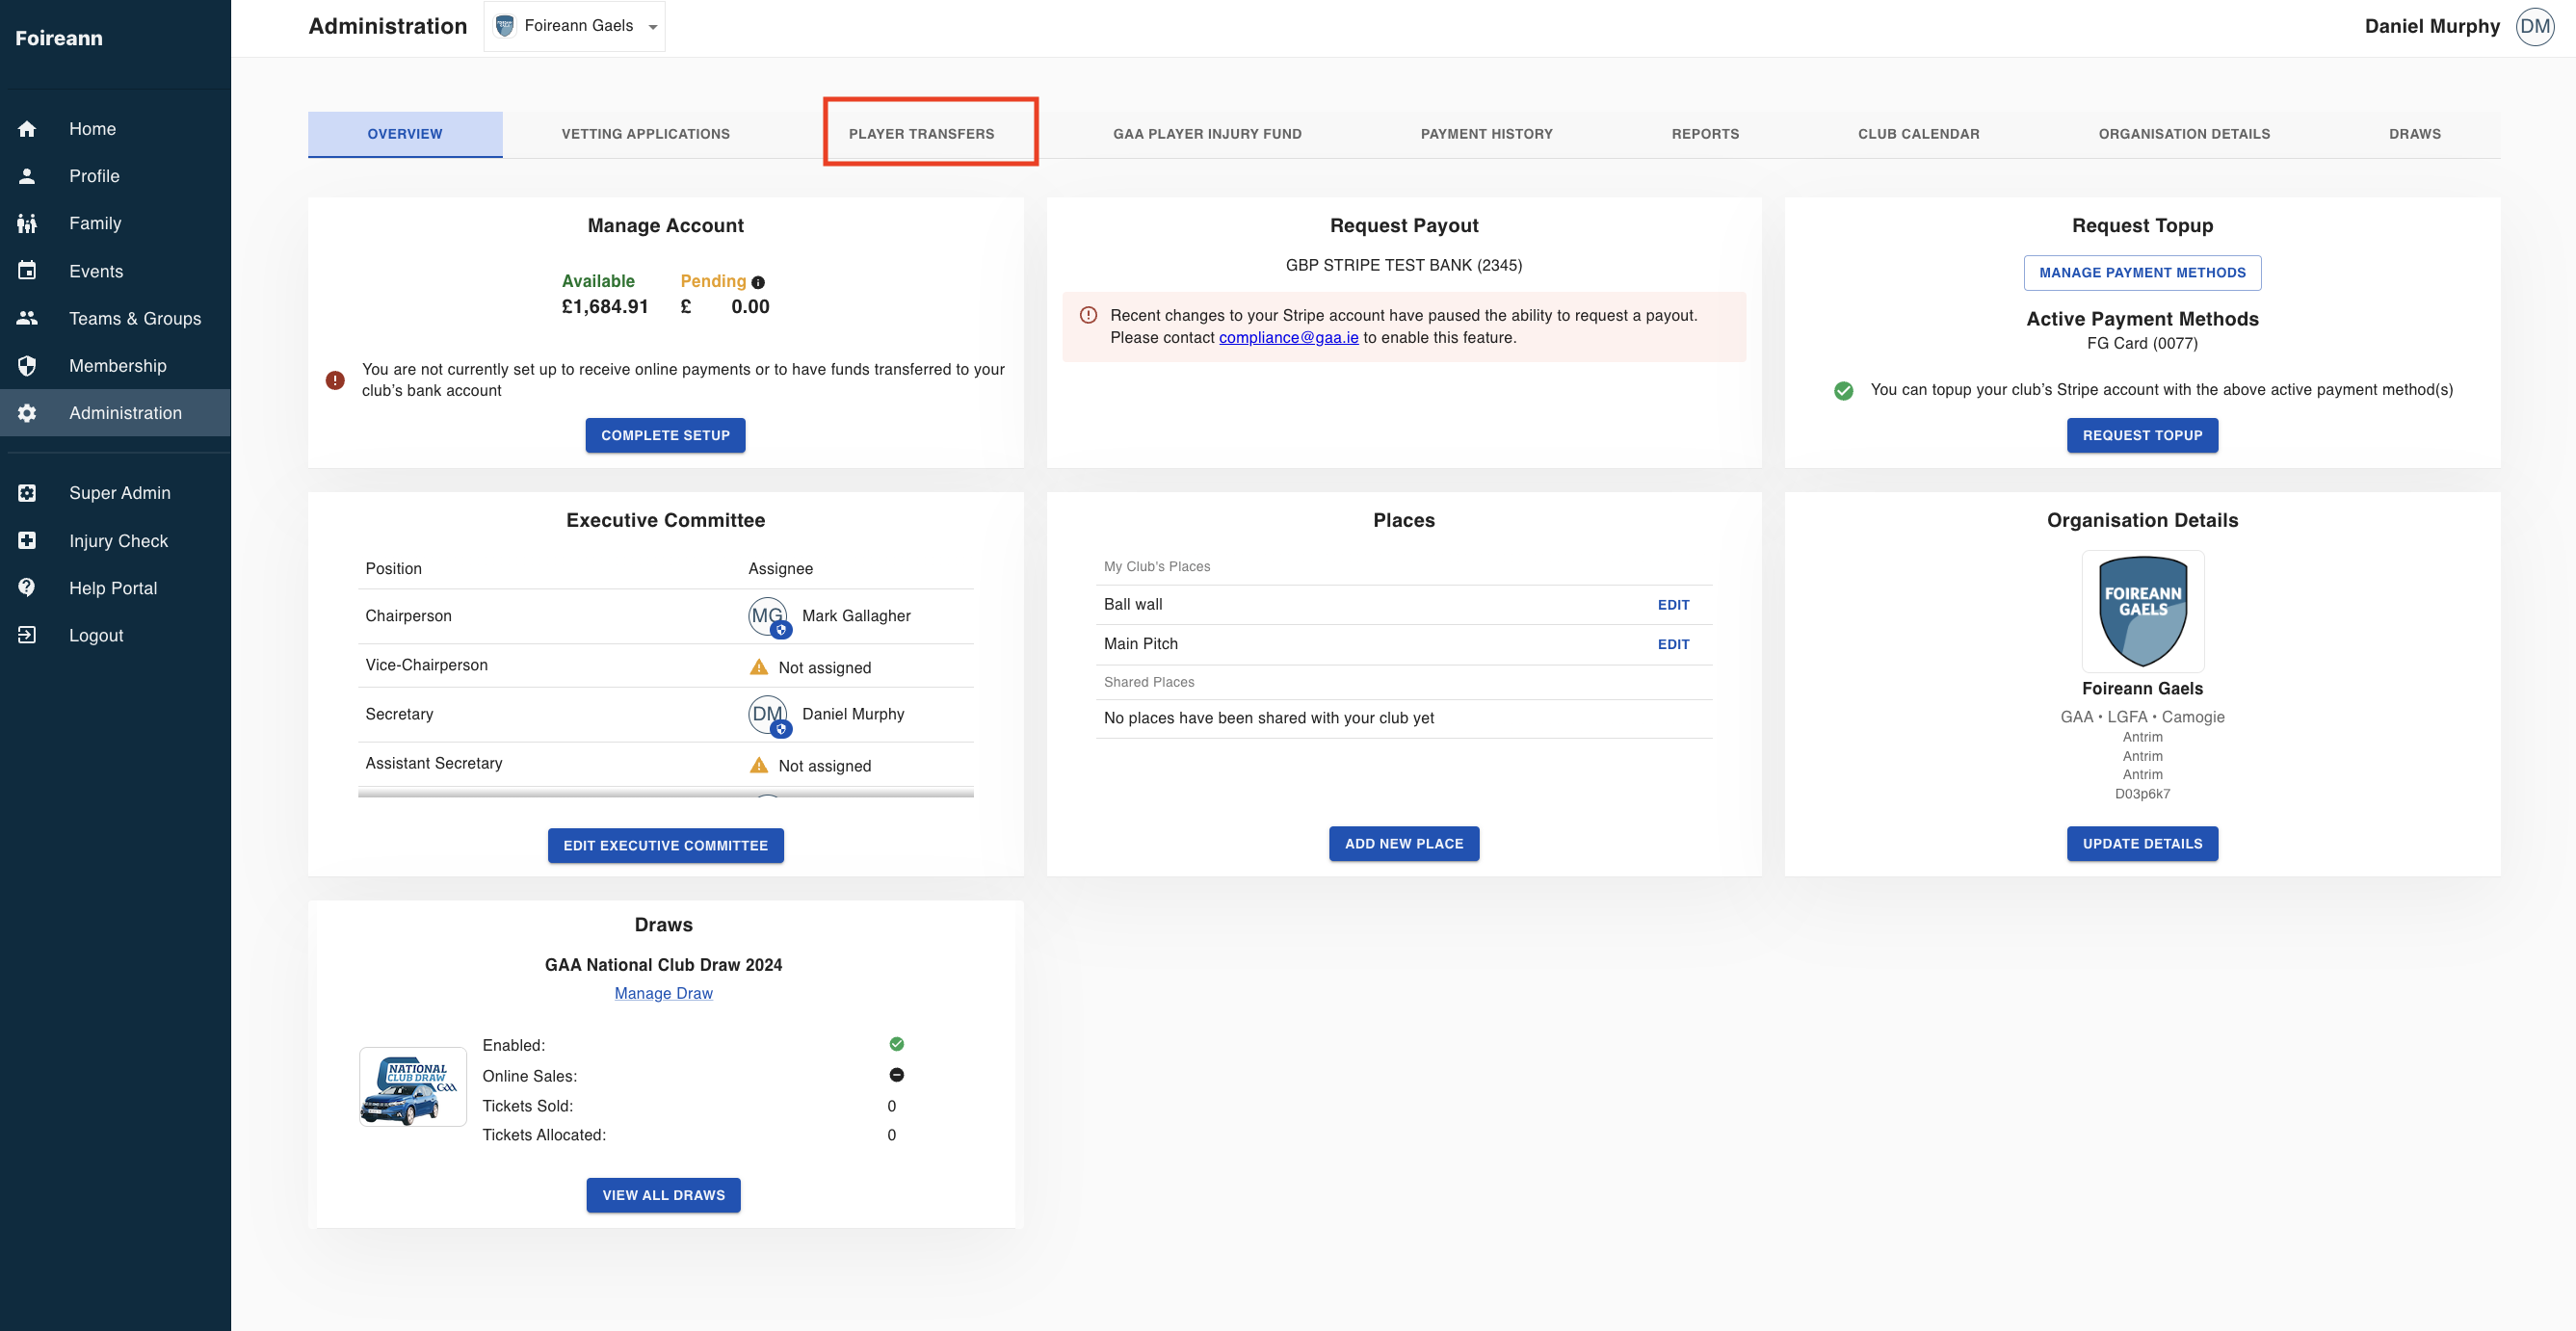The height and width of the screenshot is (1331, 2576).
Task: Switch to the Overview tab
Action: [405, 134]
